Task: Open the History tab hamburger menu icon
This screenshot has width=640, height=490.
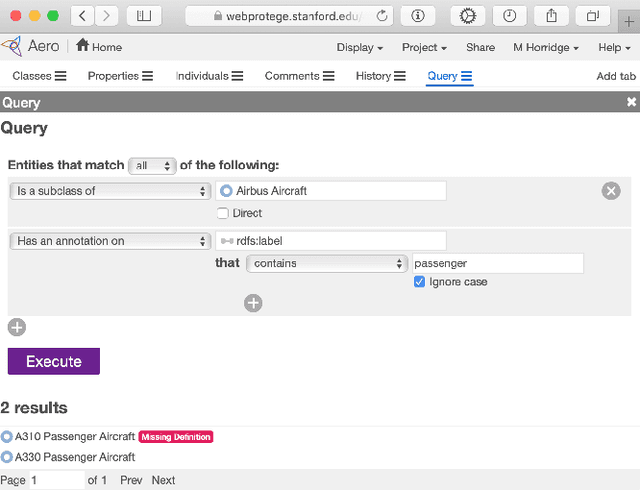Action: (400, 76)
